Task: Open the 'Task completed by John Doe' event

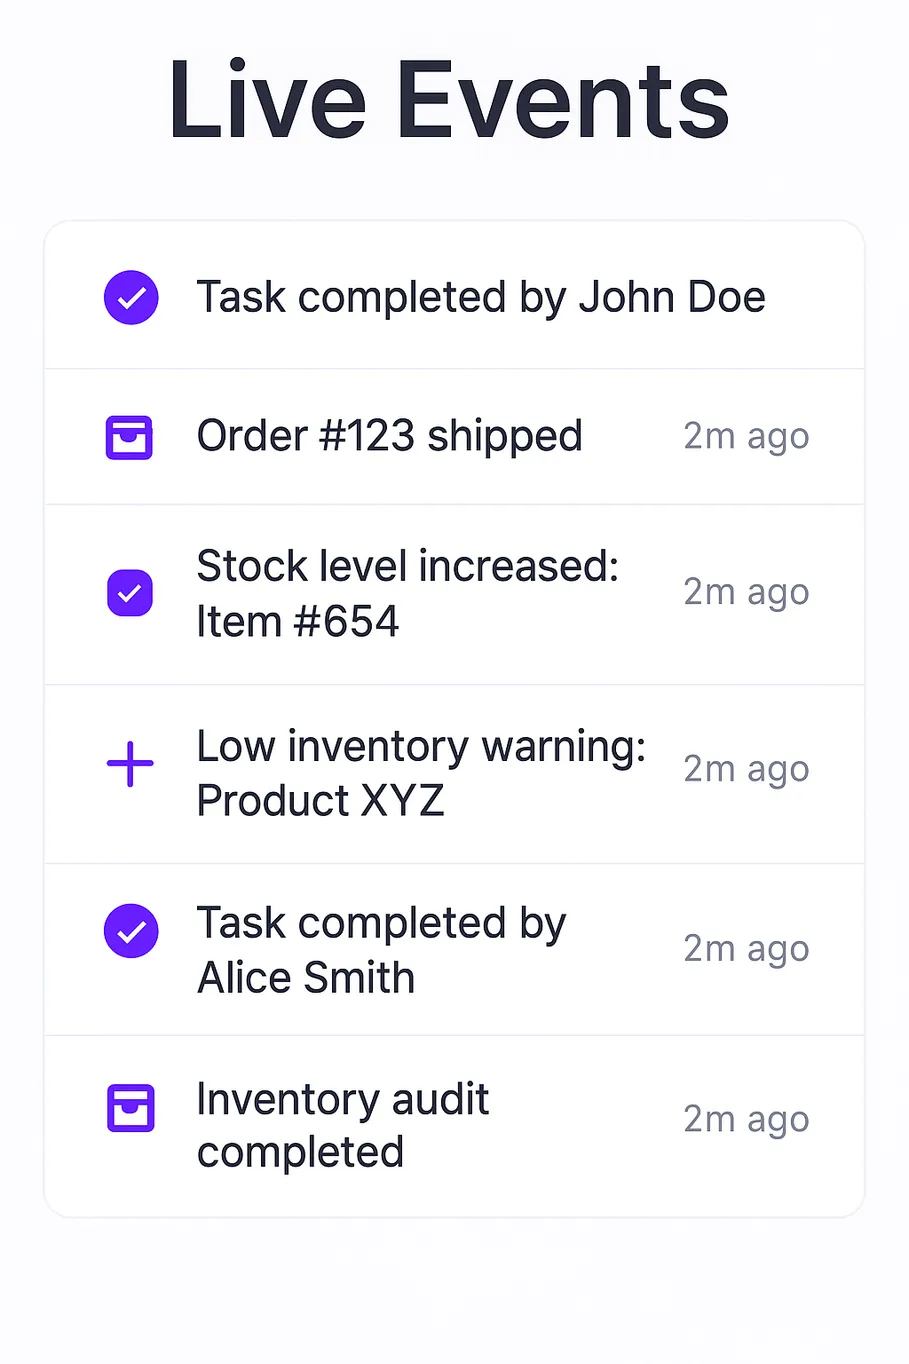Action: 480,297
